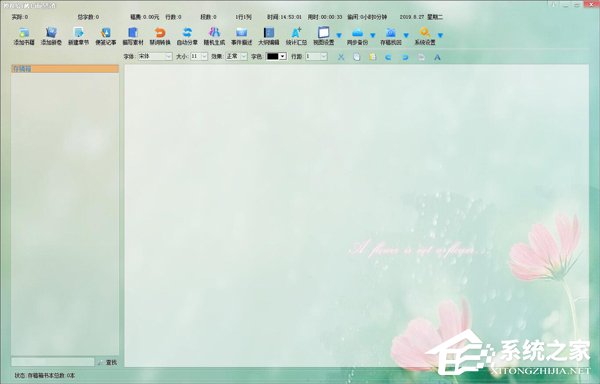Expand the arrow next to 系统设置
Image resolution: width=600 pixels, height=384 pixels.
pyautogui.click(x=440, y=35)
